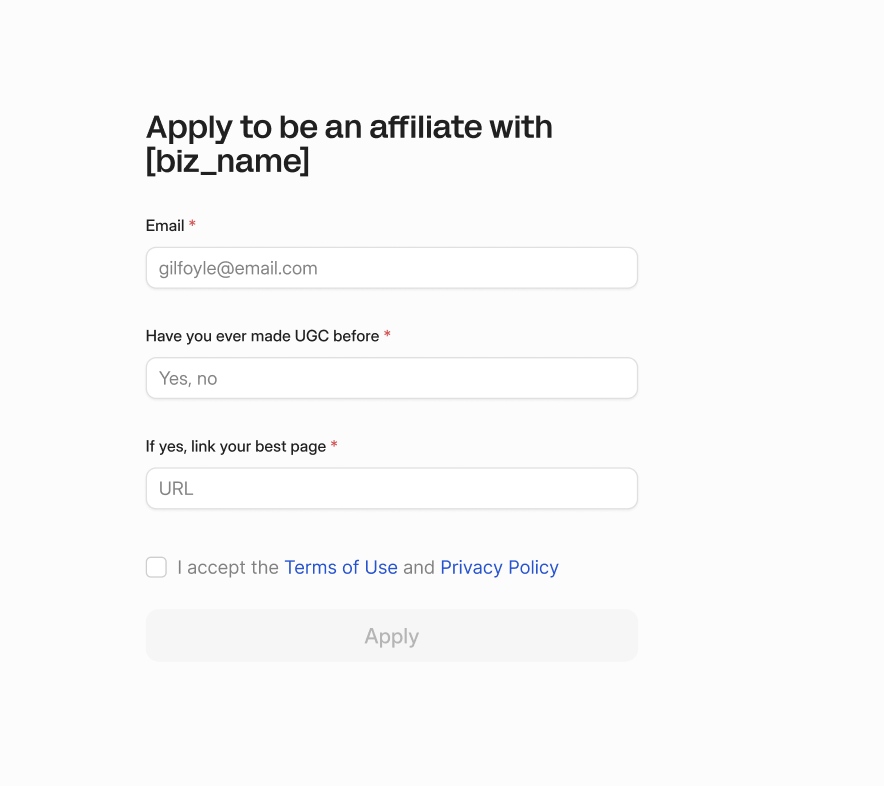884x786 pixels.
Task: Tick the accept terms checkbox
Action: coord(156,567)
